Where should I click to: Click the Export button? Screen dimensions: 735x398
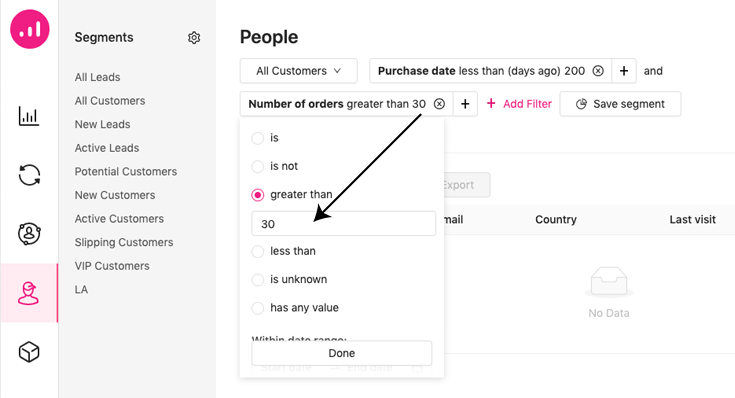[x=467, y=185]
